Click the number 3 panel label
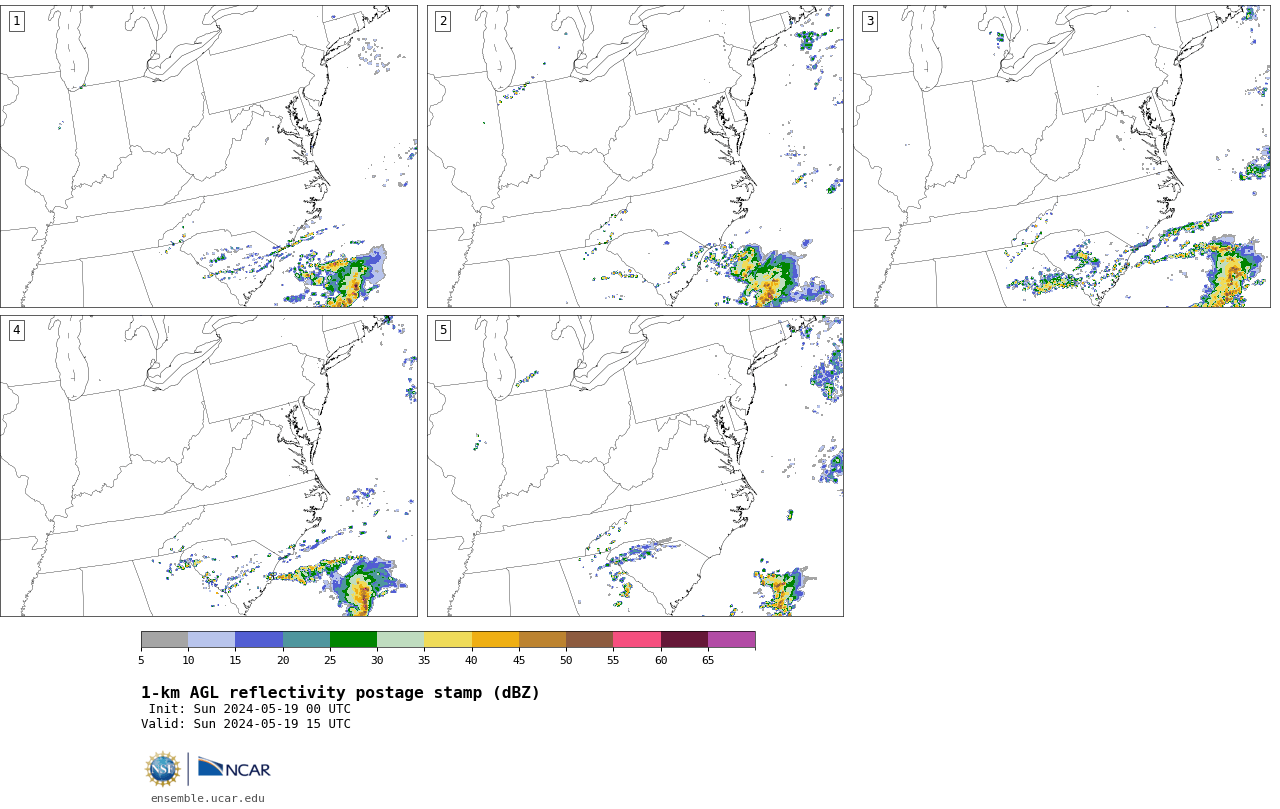The image size is (1280, 809). coord(869,21)
